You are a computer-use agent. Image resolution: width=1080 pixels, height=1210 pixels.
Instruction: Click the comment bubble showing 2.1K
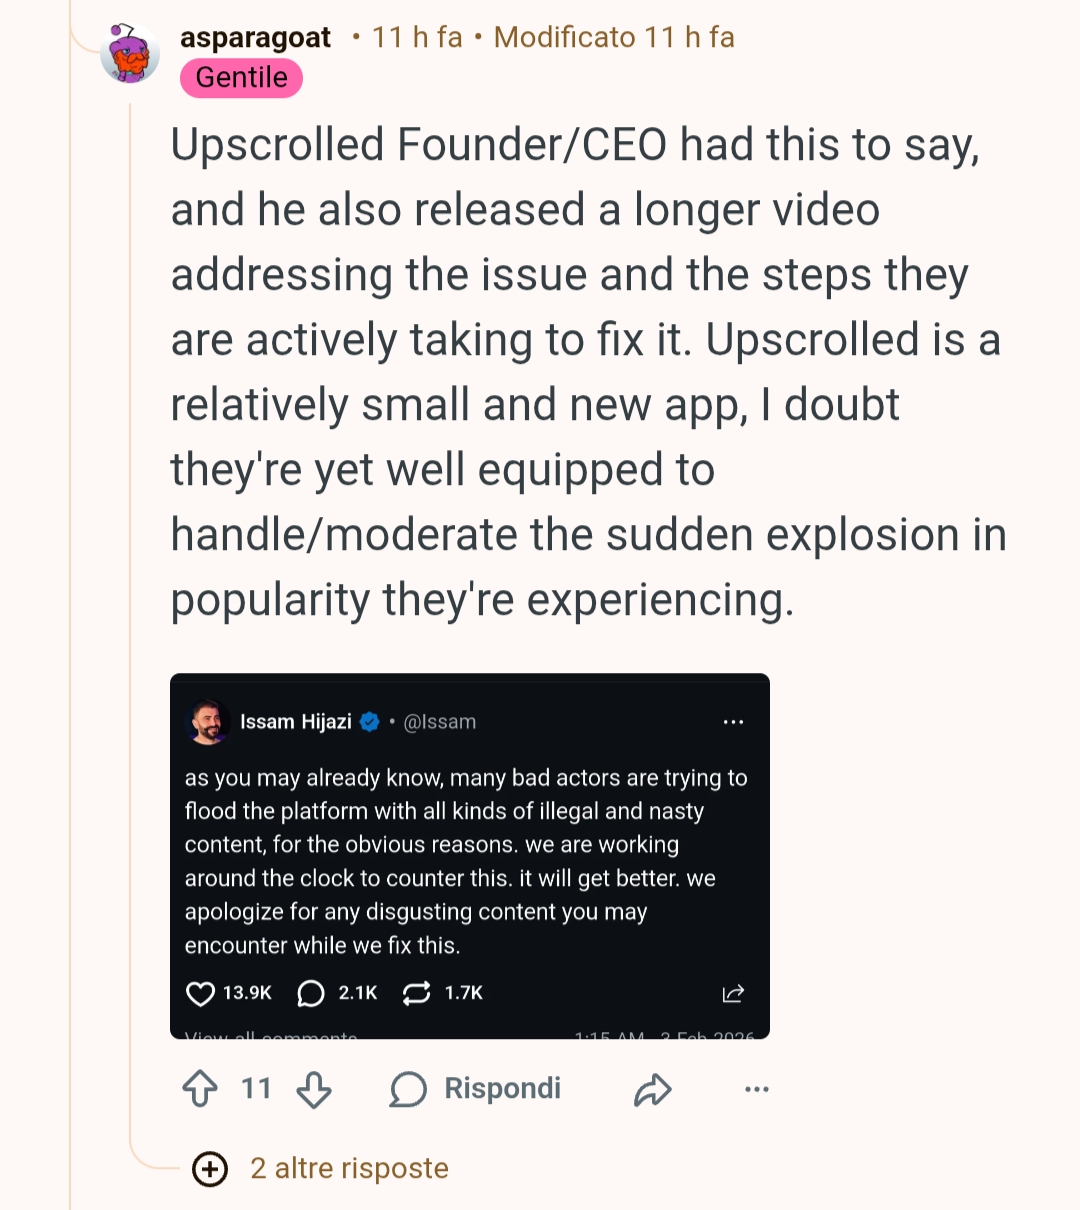312,993
